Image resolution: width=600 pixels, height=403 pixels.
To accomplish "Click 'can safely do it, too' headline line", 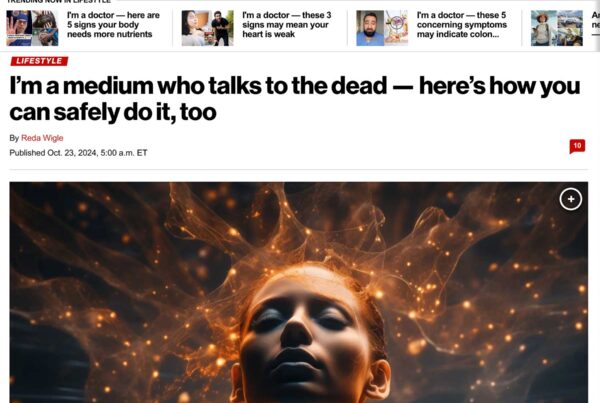I will click(113, 112).
